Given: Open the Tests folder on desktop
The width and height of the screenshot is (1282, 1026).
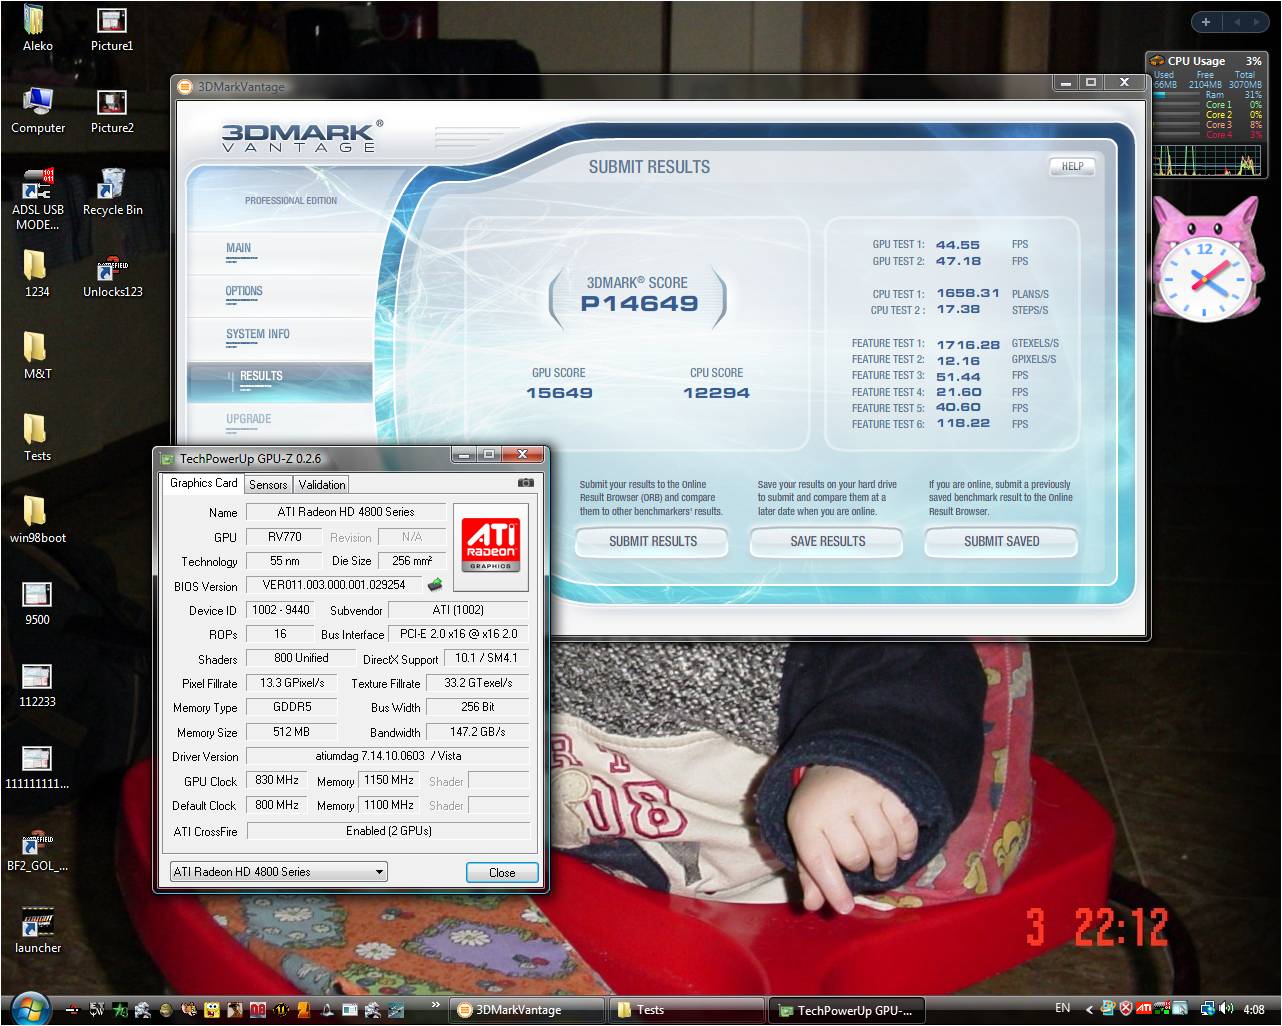Looking at the screenshot, I should (x=37, y=438).
